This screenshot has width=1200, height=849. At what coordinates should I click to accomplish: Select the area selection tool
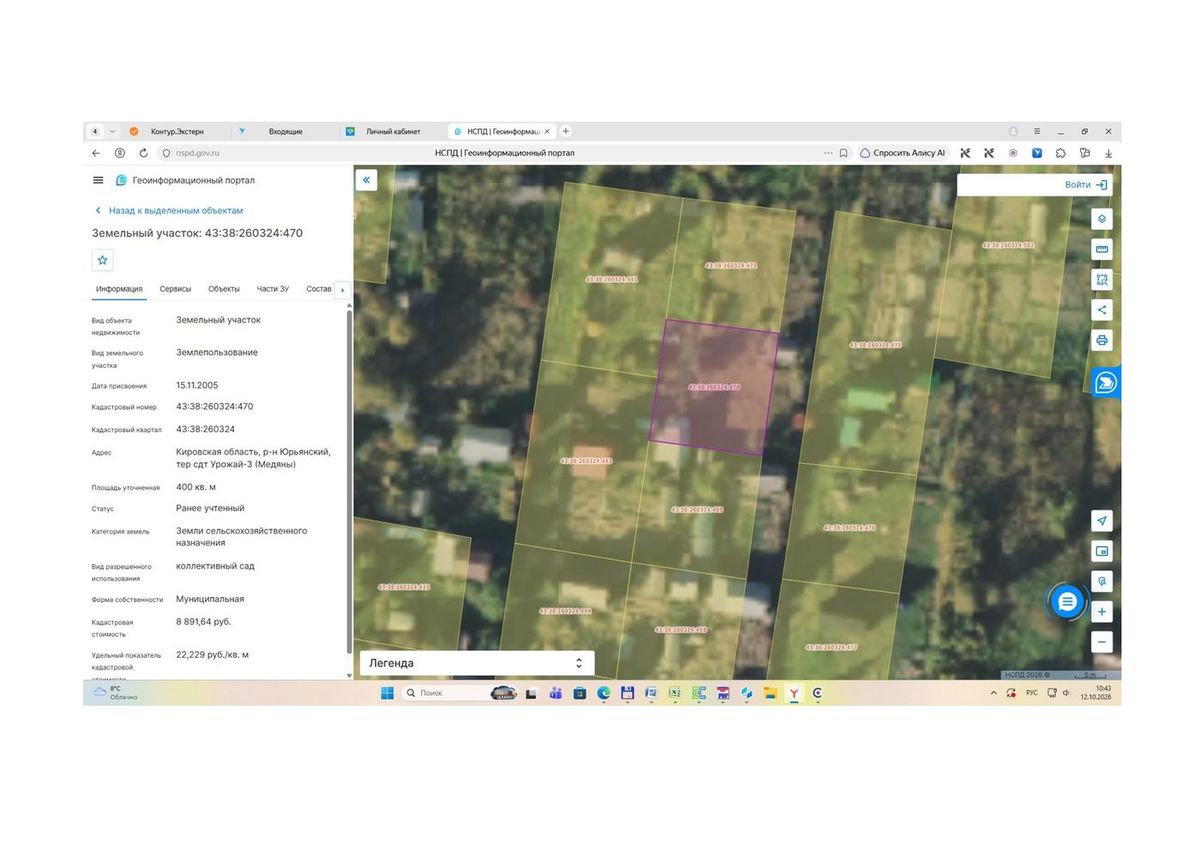1101,280
